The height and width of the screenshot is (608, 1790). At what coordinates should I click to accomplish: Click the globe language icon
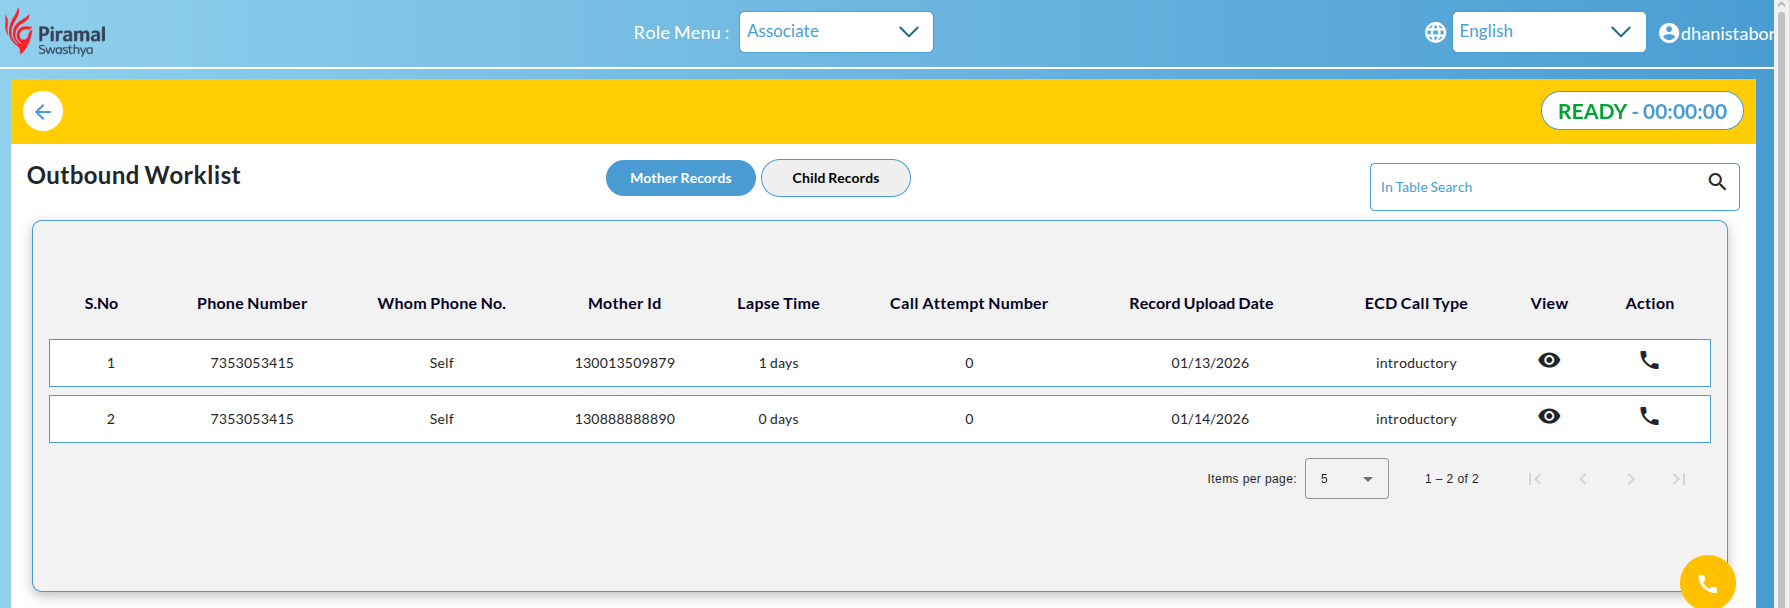pos(1435,33)
